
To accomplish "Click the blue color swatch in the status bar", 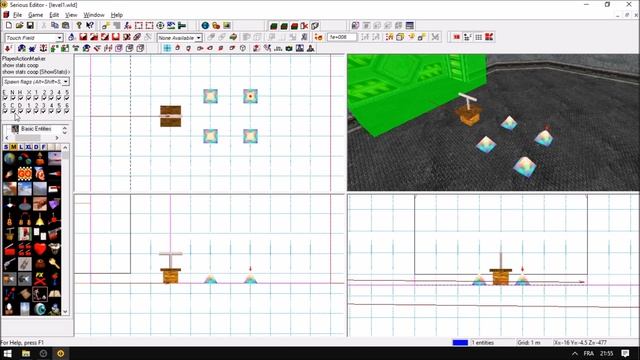I will [460, 342].
